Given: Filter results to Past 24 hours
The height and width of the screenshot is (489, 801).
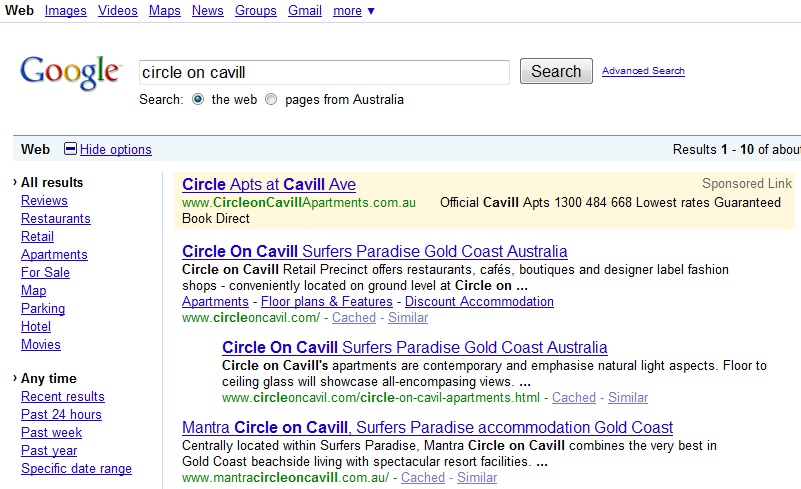Looking at the screenshot, I should point(61,414).
